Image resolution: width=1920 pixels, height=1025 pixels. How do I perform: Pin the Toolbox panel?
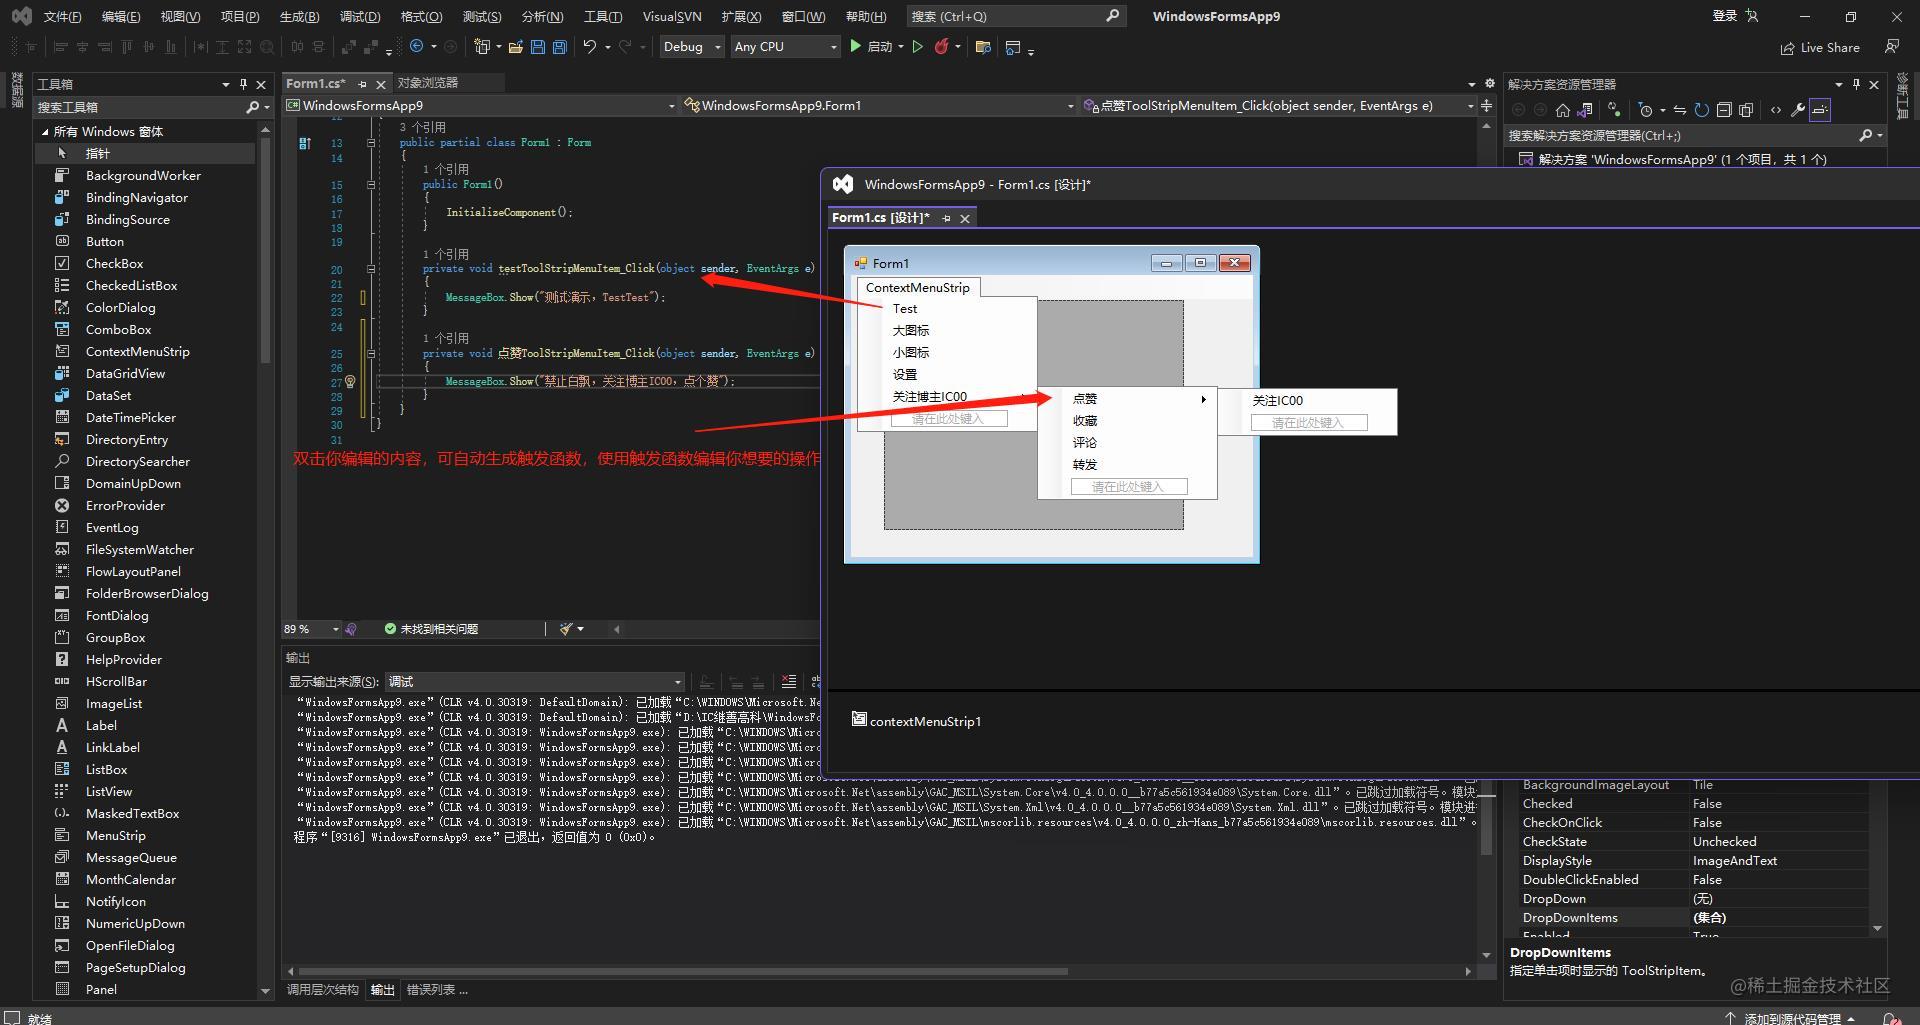pos(243,84)
